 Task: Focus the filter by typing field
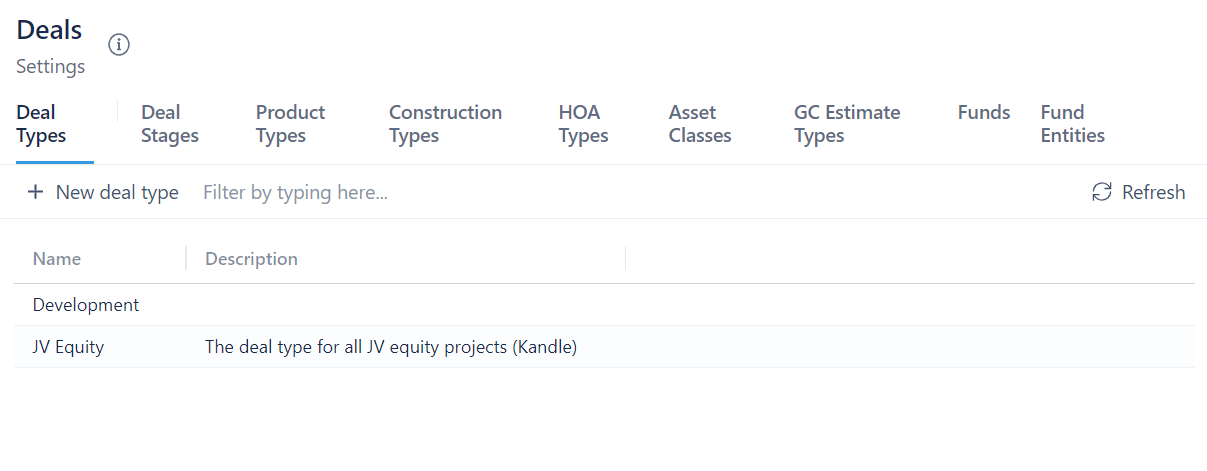pos(400,192)
